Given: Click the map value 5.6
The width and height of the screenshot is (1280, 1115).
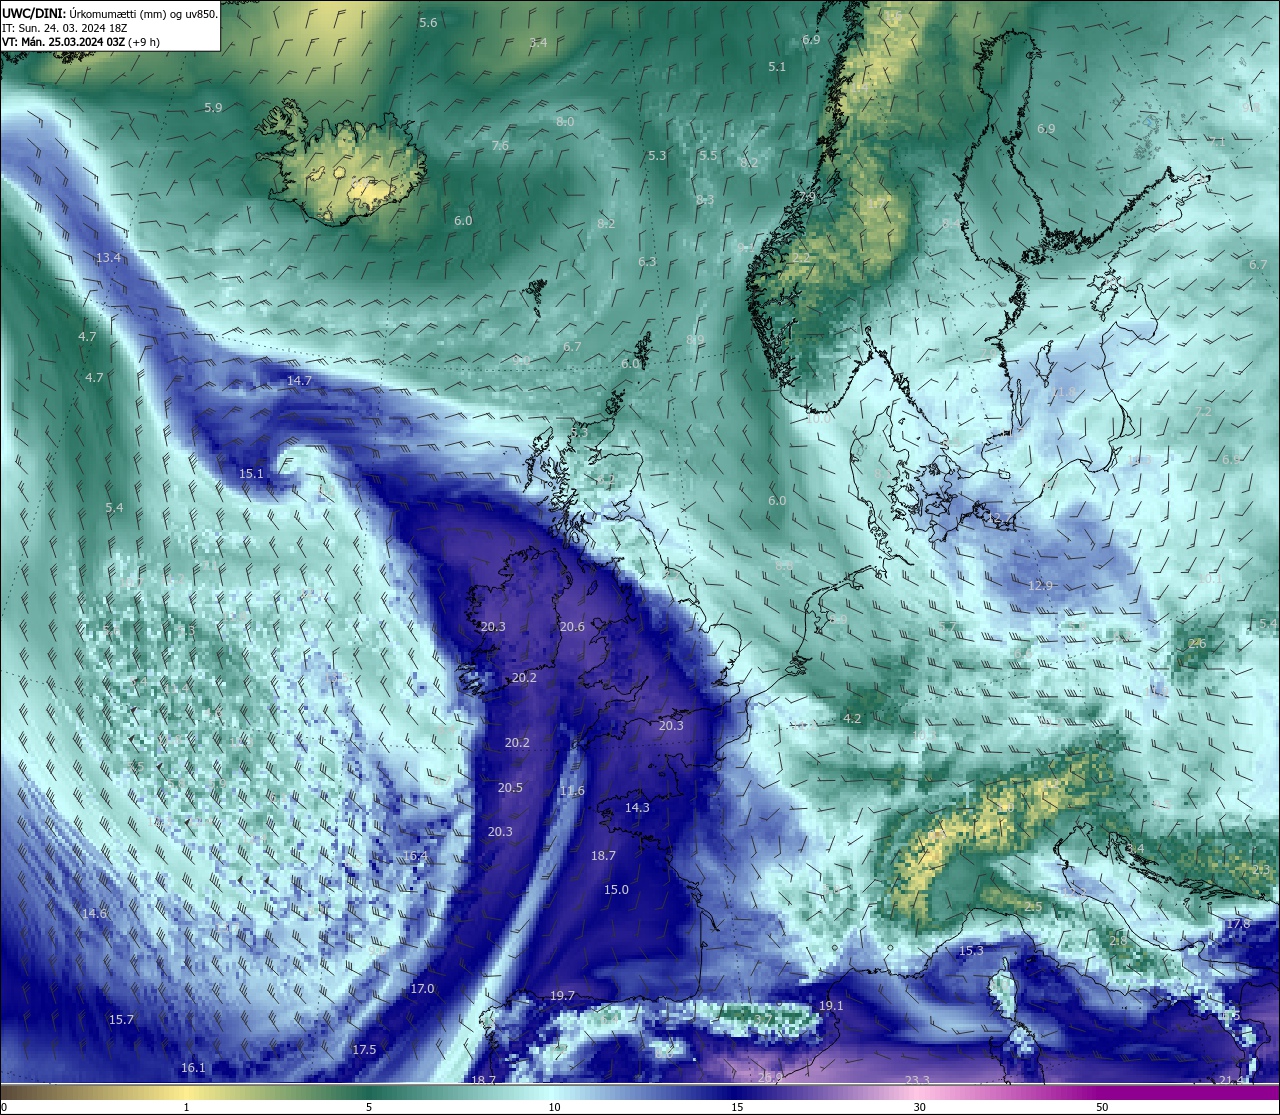Looking at the screenshot, I should pos(428,22).
